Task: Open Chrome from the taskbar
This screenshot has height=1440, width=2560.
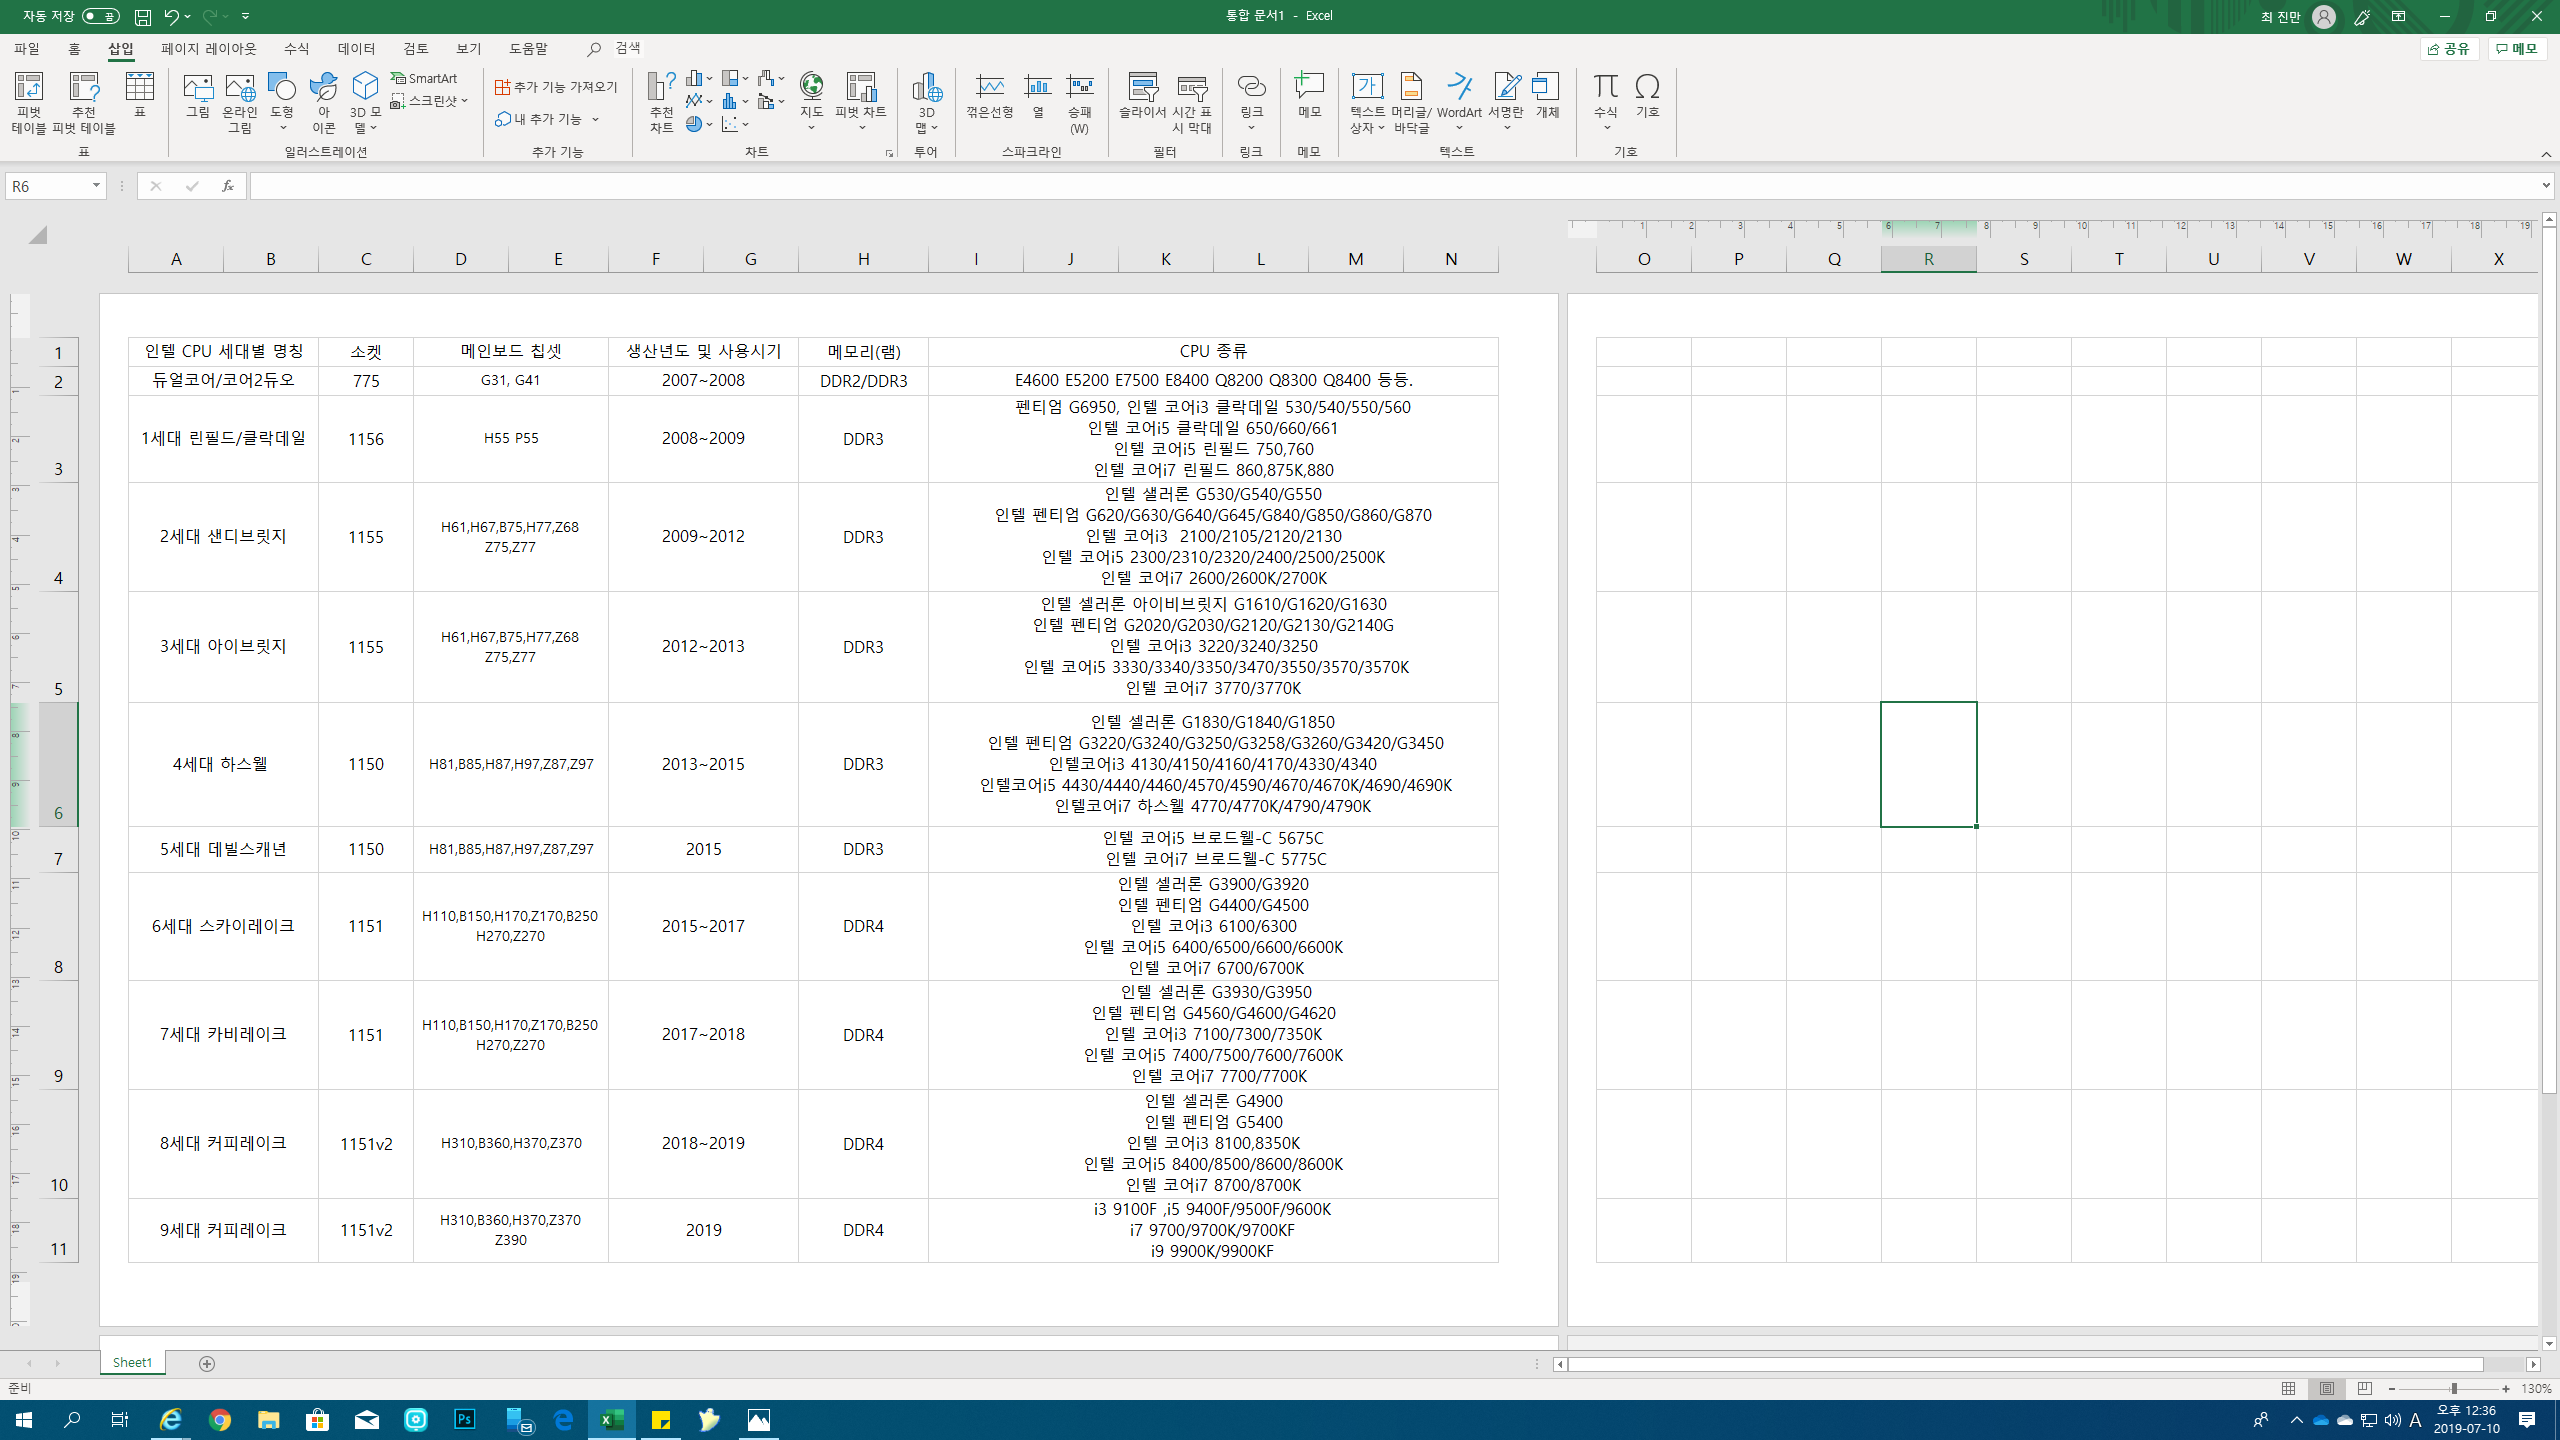Action: click(220, 1420)
